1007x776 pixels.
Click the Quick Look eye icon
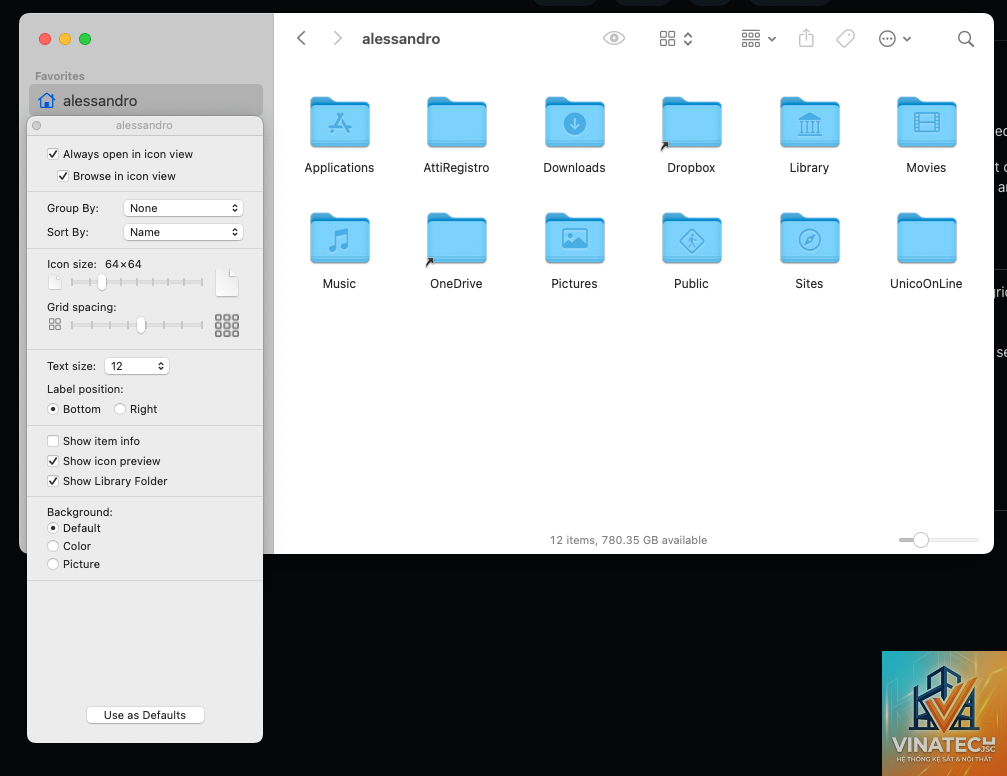tap(614, 39)
